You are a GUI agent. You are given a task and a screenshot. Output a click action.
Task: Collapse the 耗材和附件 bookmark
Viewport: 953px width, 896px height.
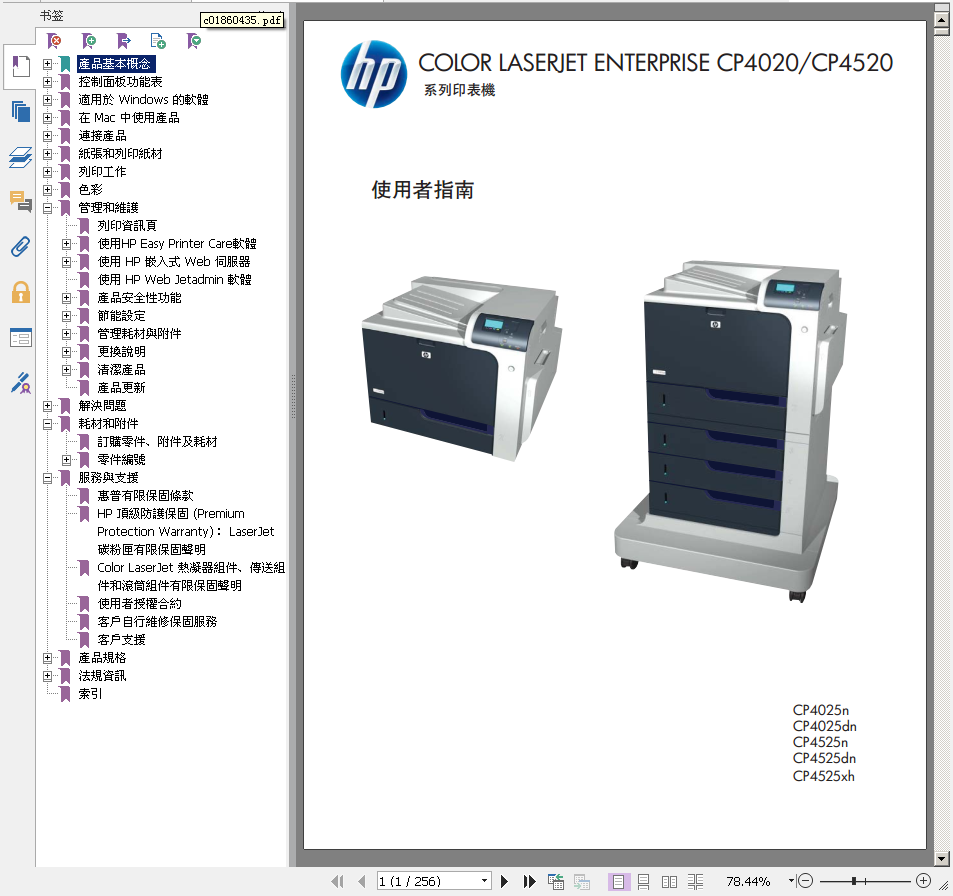[x=47, y=424]
